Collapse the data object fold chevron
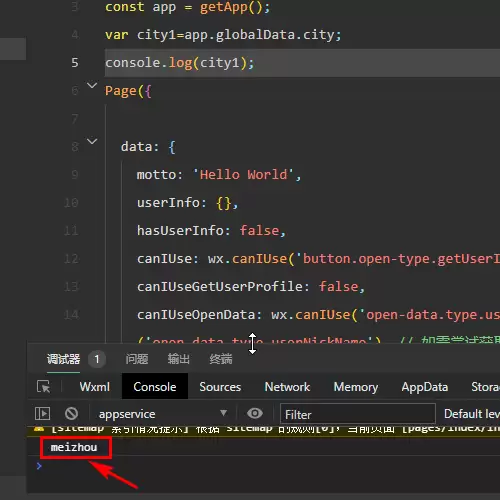The image size is (500, 500). [x=92, y=141]
